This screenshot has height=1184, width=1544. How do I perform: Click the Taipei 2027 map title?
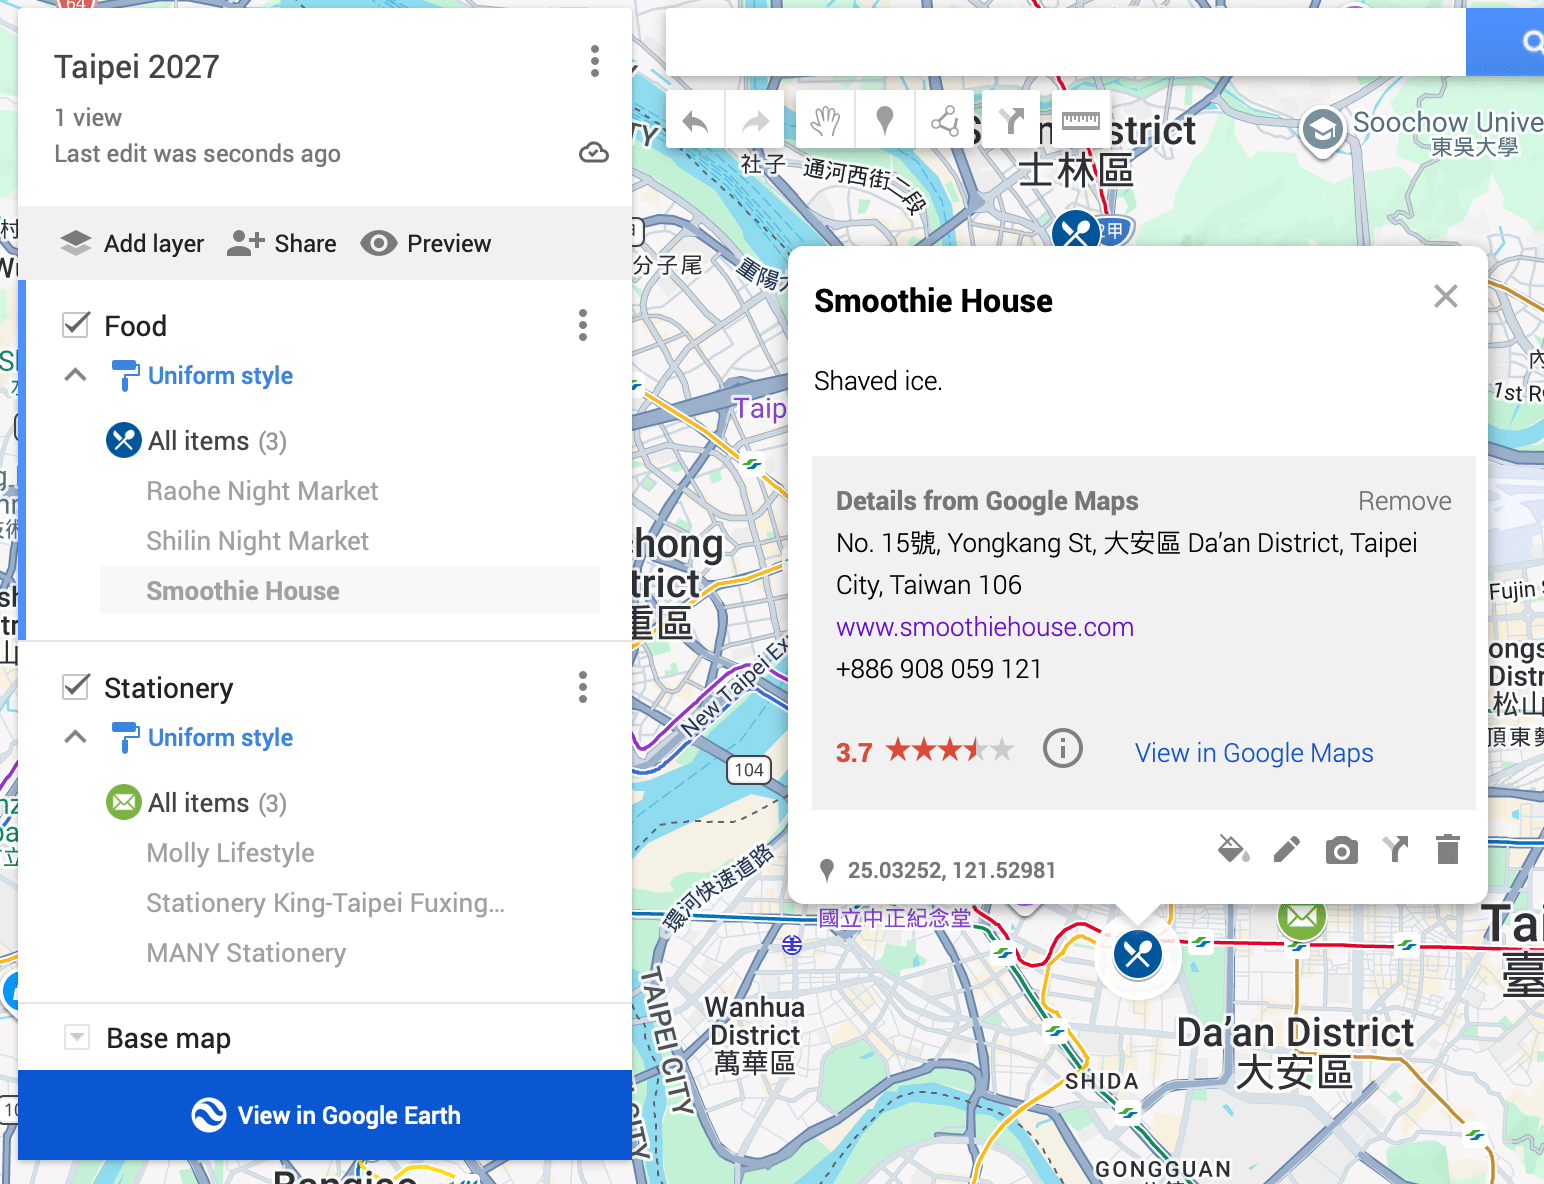137,67
